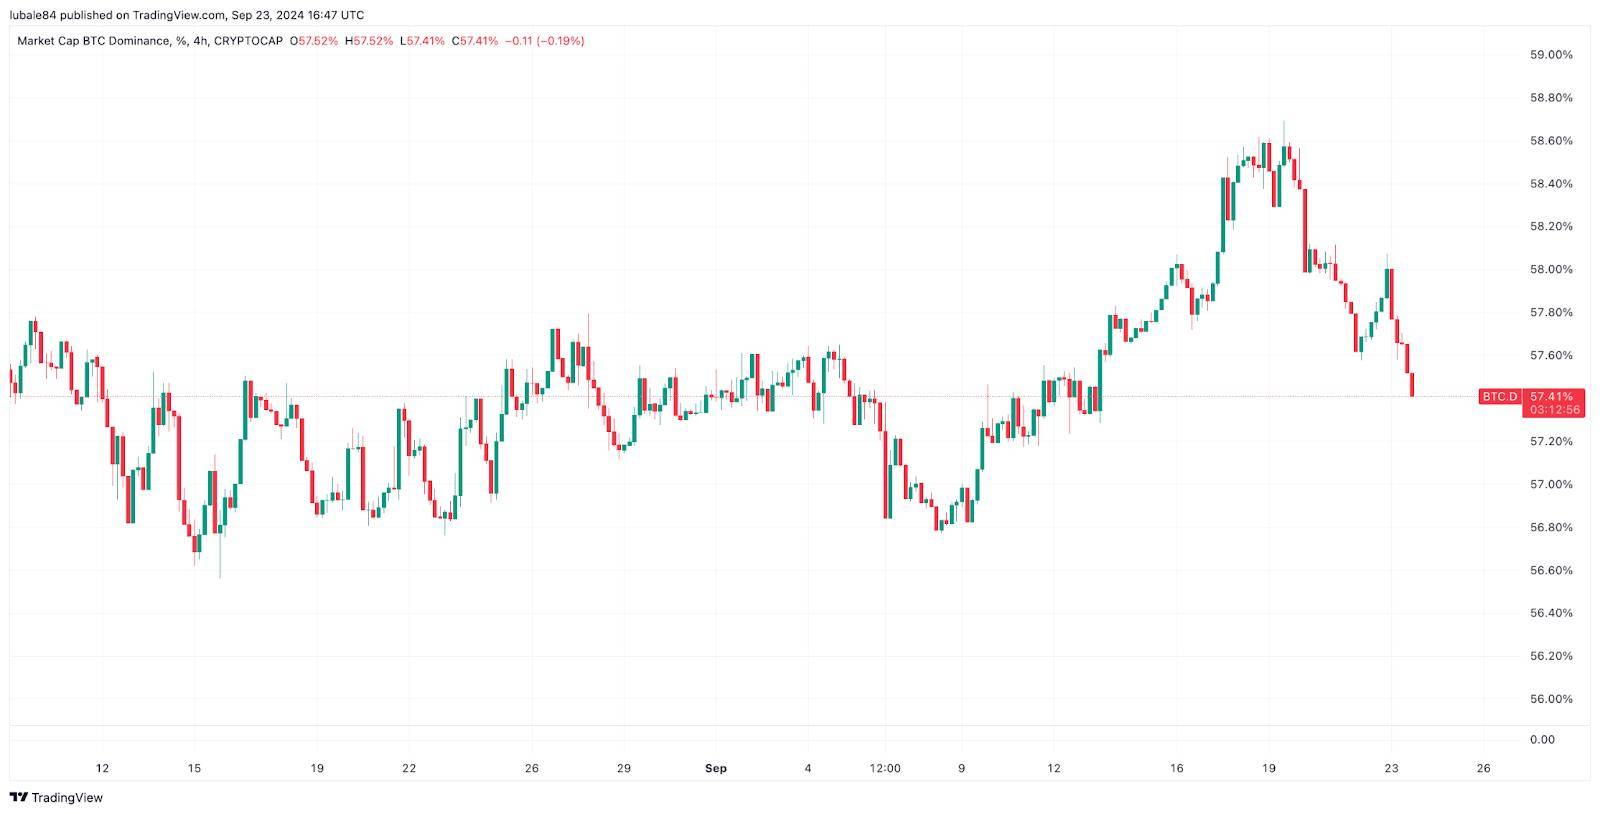Click the red BTC.D symbol label
The height and width of the screenshot is (814, 1600).
1499,397
